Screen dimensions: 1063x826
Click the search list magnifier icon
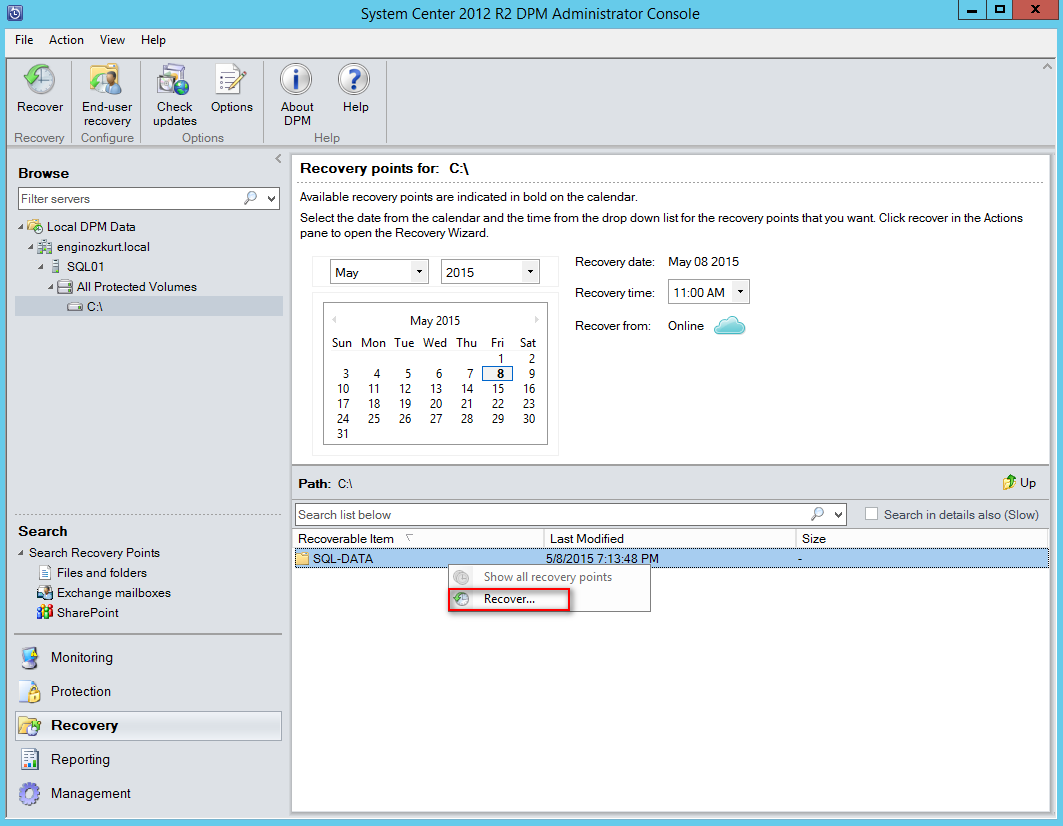click(x=818, y=514)
